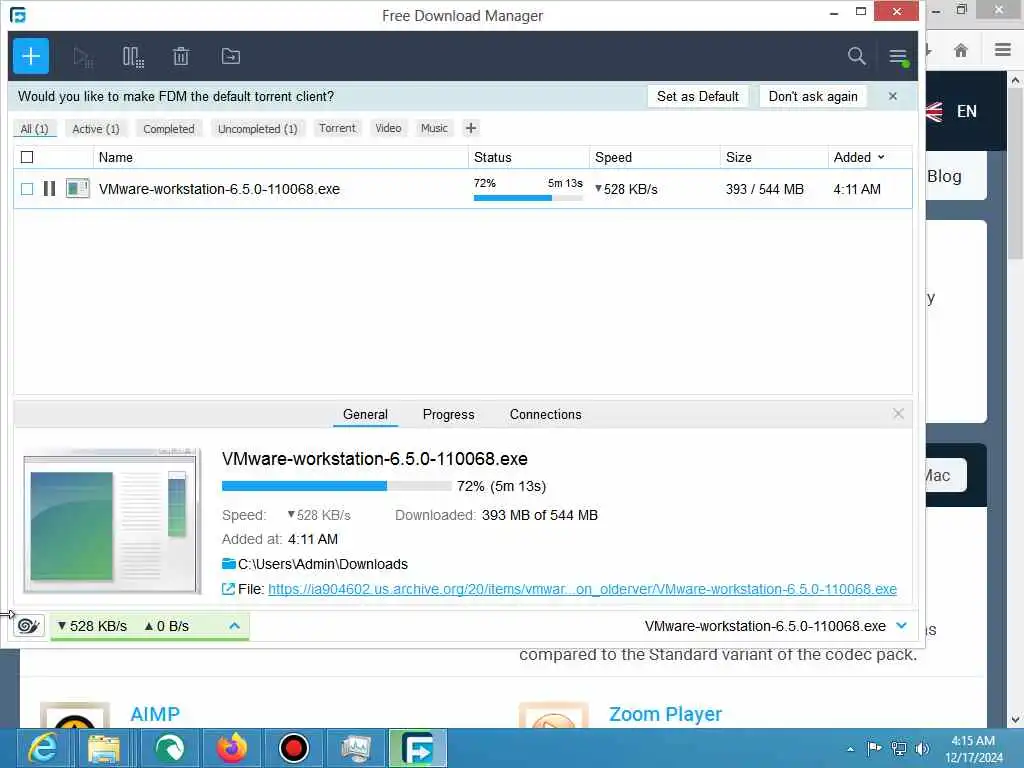Viewport: 1024px width, 768px height.
Task: Click the red record app in taskbar
Action: tap(294, 748)
